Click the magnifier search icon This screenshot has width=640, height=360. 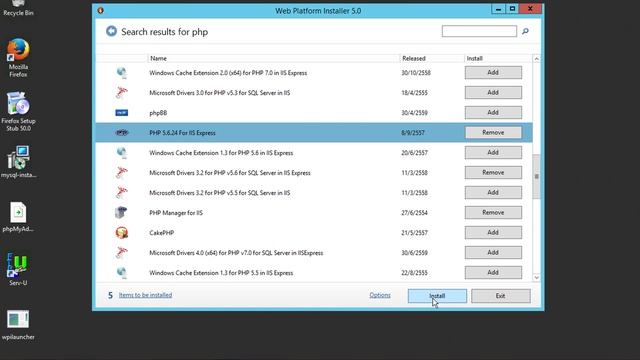(525, 31)
